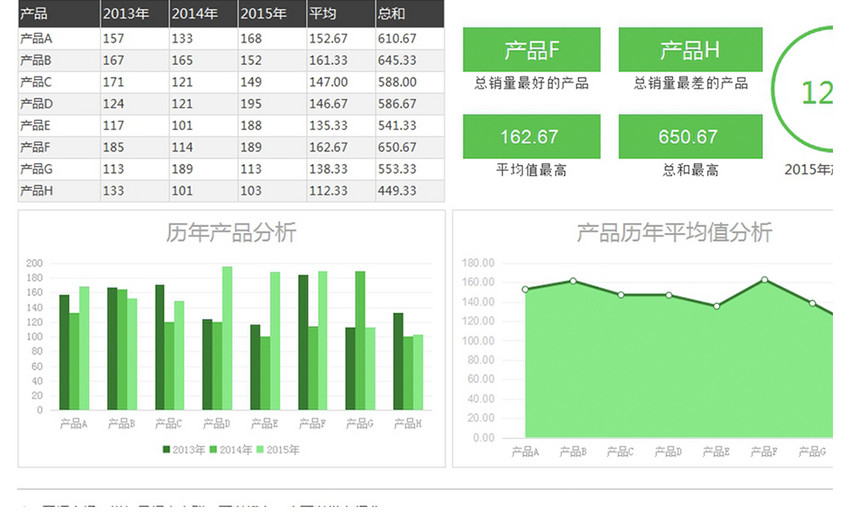Screen dimensions: 850x524
Task: Click the green 产品H worst-seller card
Action: click(x=690, y=49)
